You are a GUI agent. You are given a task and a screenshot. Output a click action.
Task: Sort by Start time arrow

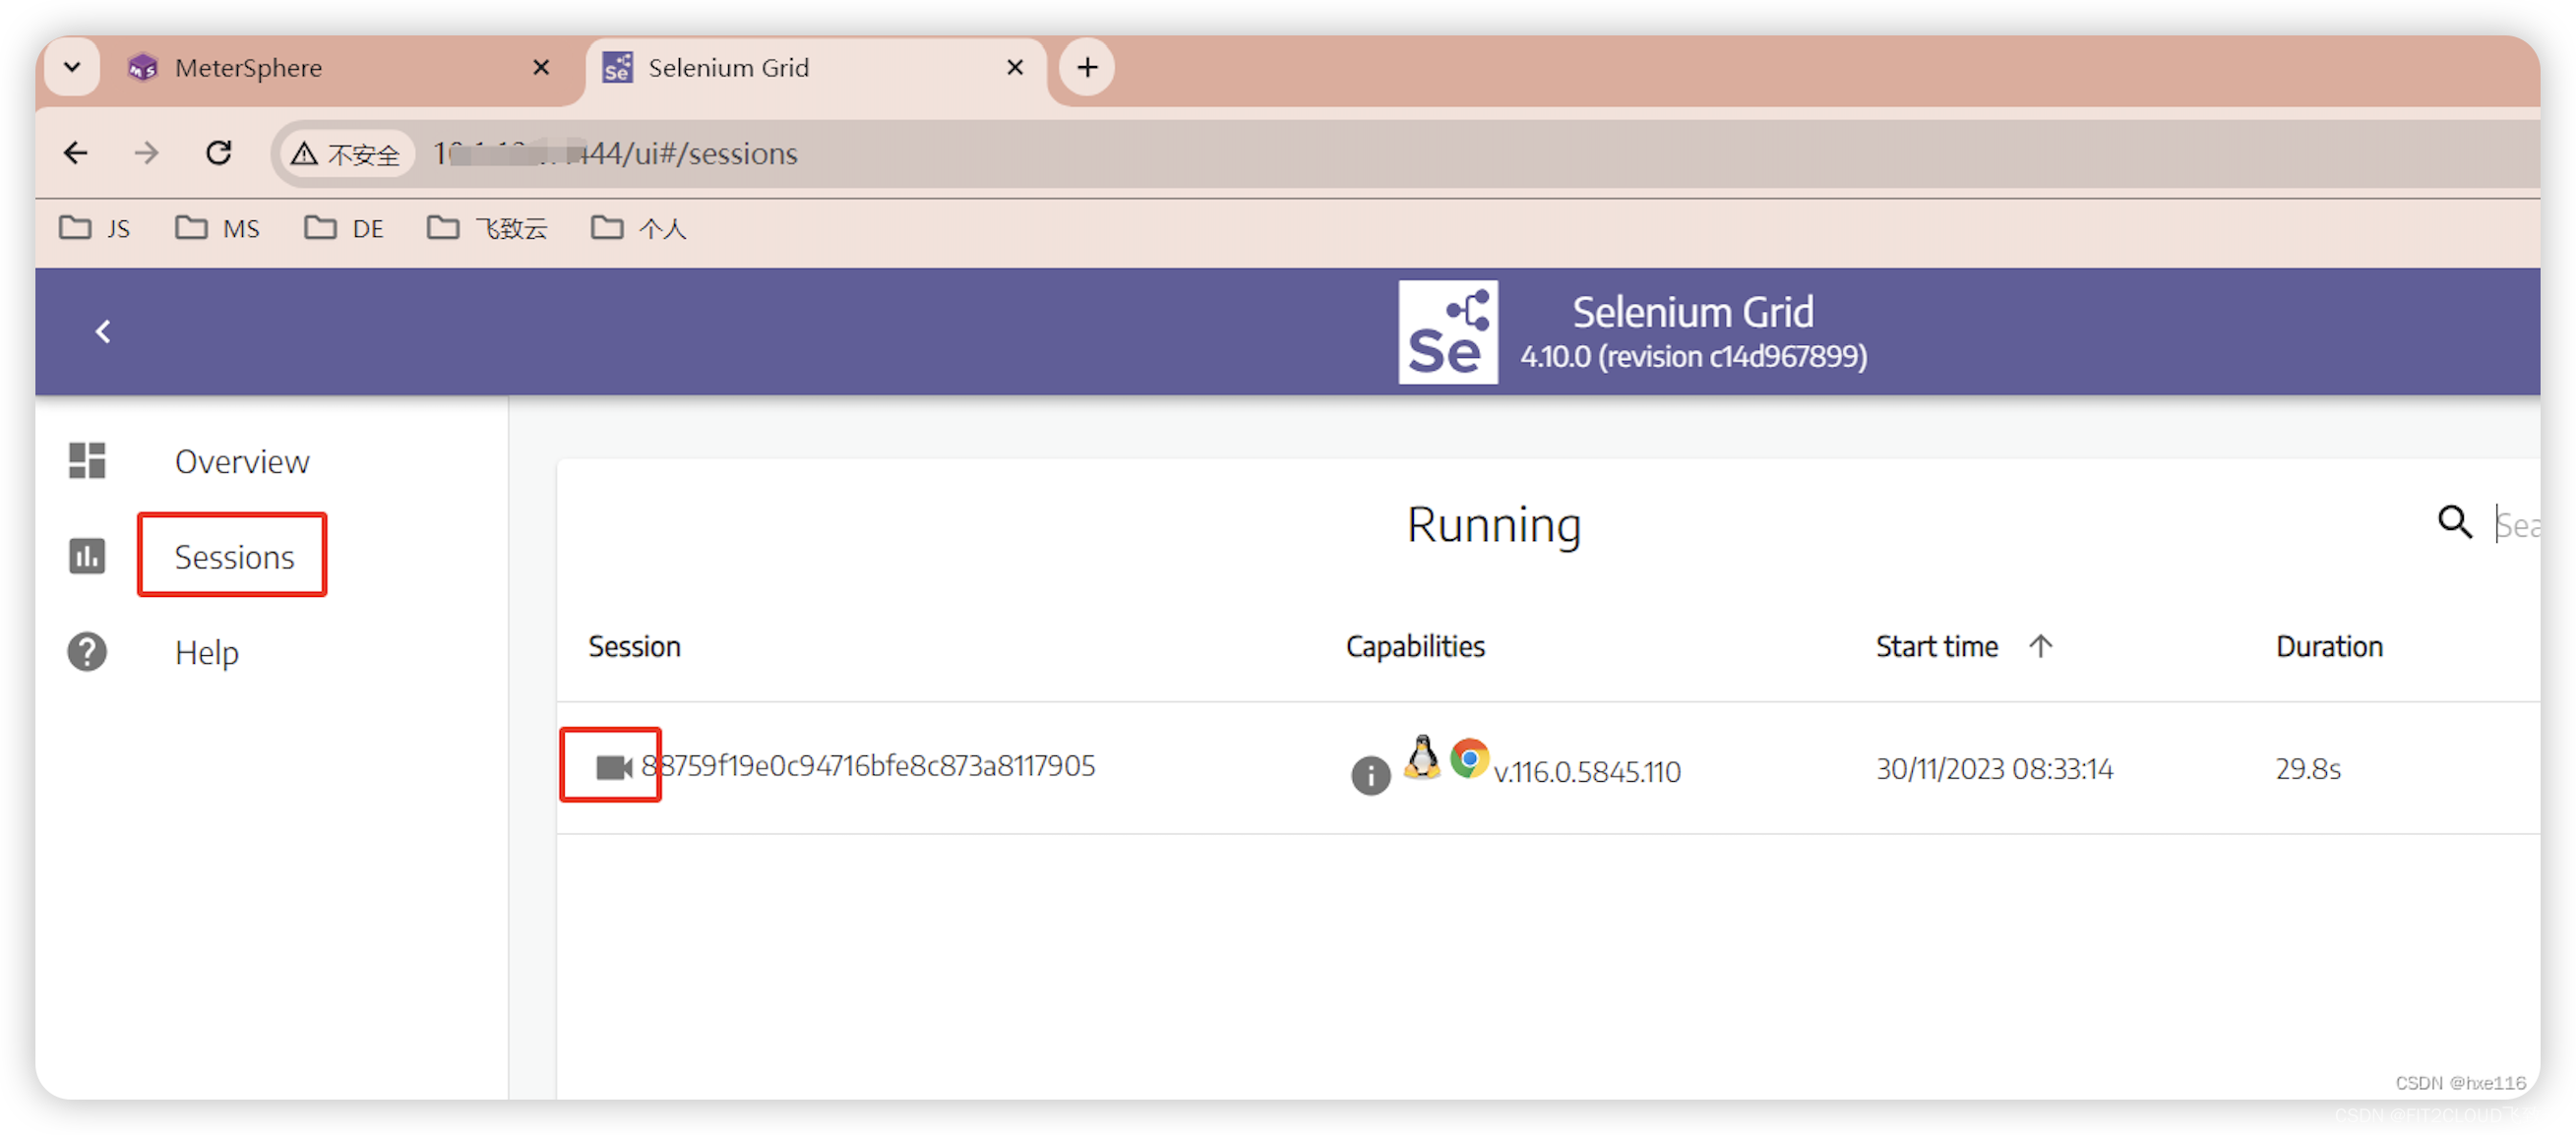coord(2040,646)
